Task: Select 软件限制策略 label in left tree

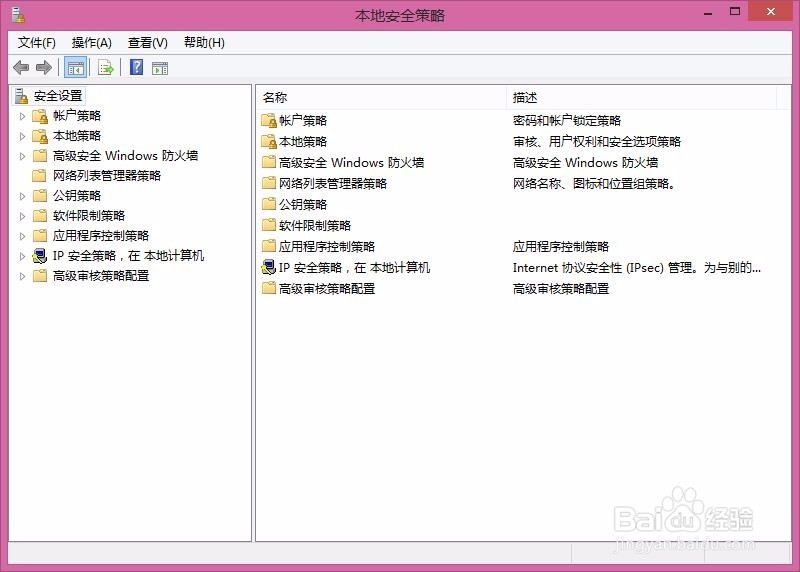Action: [89, 215]
